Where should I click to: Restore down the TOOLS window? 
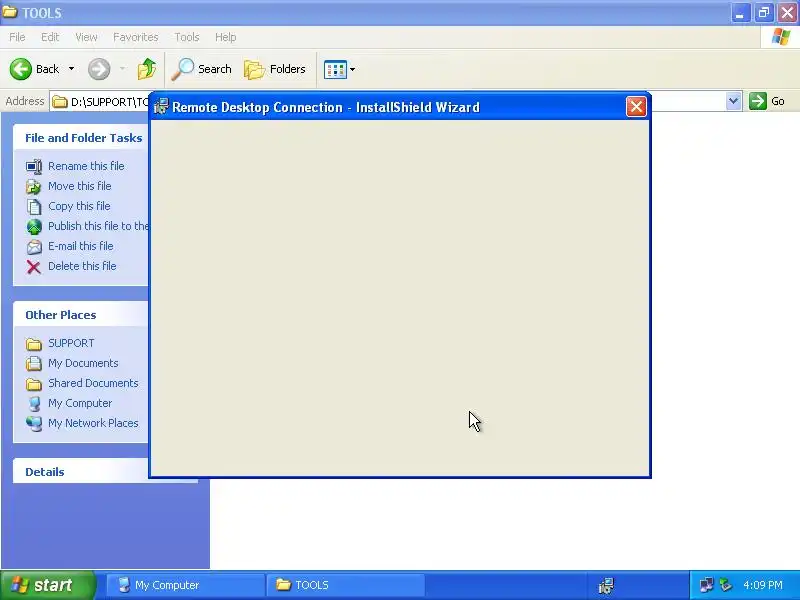point(764,13)
